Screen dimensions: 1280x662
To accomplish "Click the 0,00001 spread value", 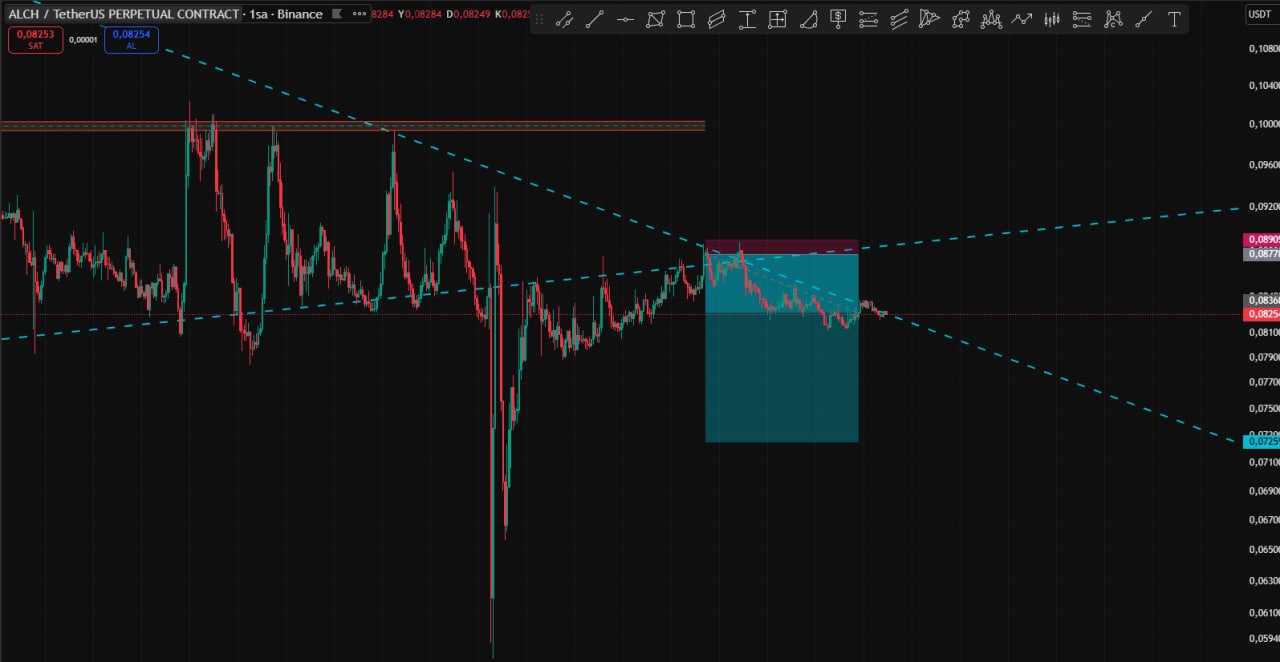I will click(83, 40).
